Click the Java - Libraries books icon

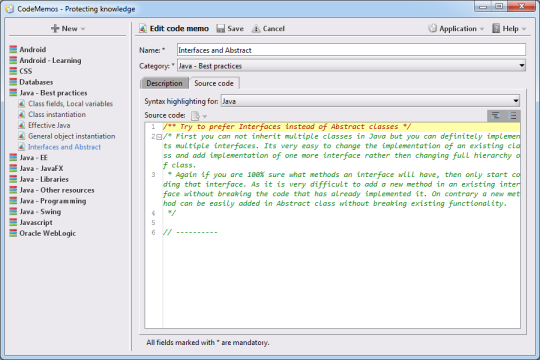click(x=13, y=179)
